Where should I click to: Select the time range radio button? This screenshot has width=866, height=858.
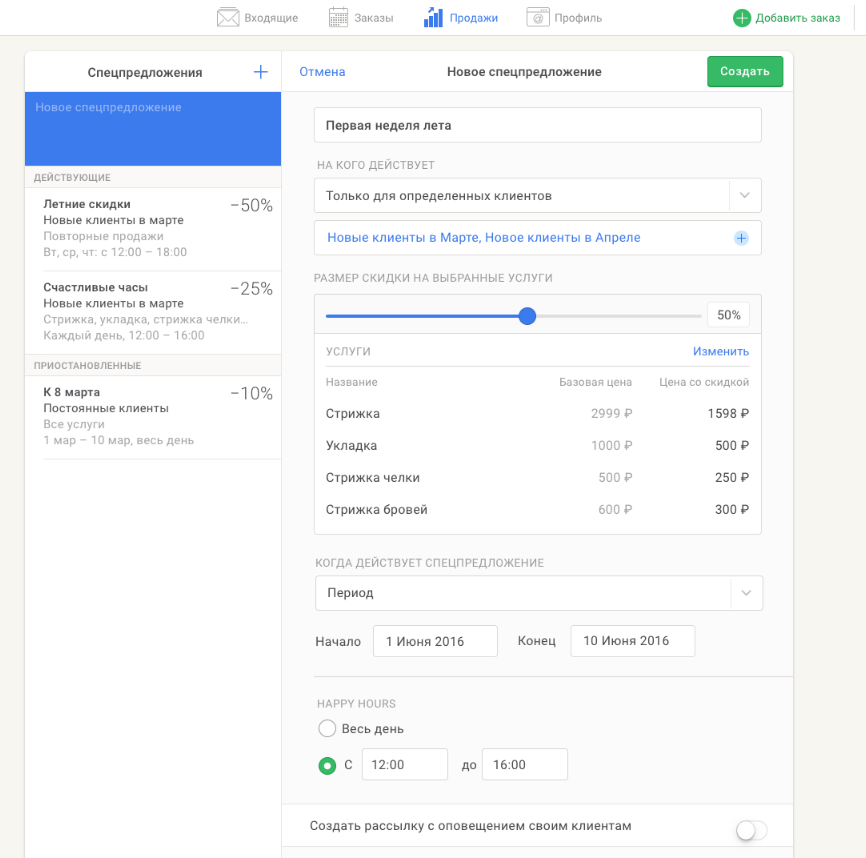(x=327, y=765)
